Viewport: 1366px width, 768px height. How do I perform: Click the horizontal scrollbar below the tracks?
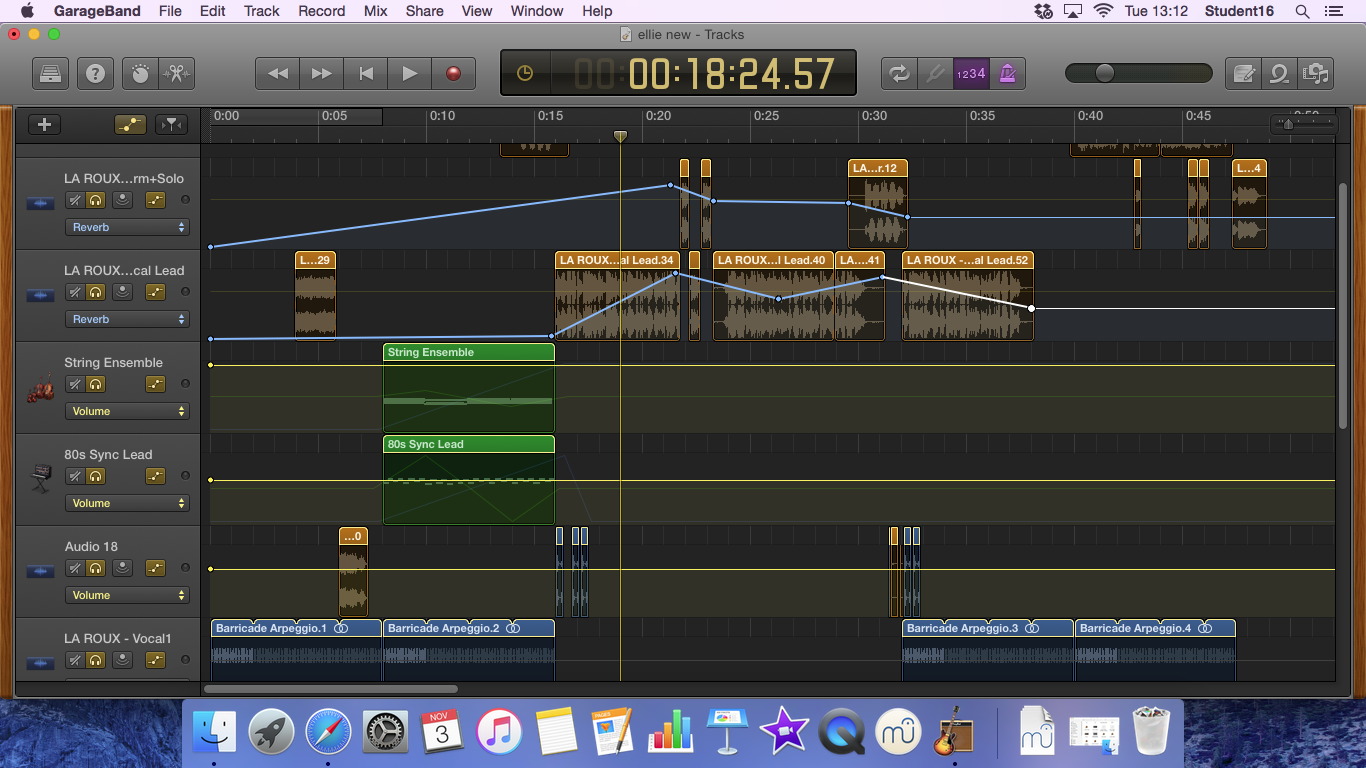[x=331, y=689]
